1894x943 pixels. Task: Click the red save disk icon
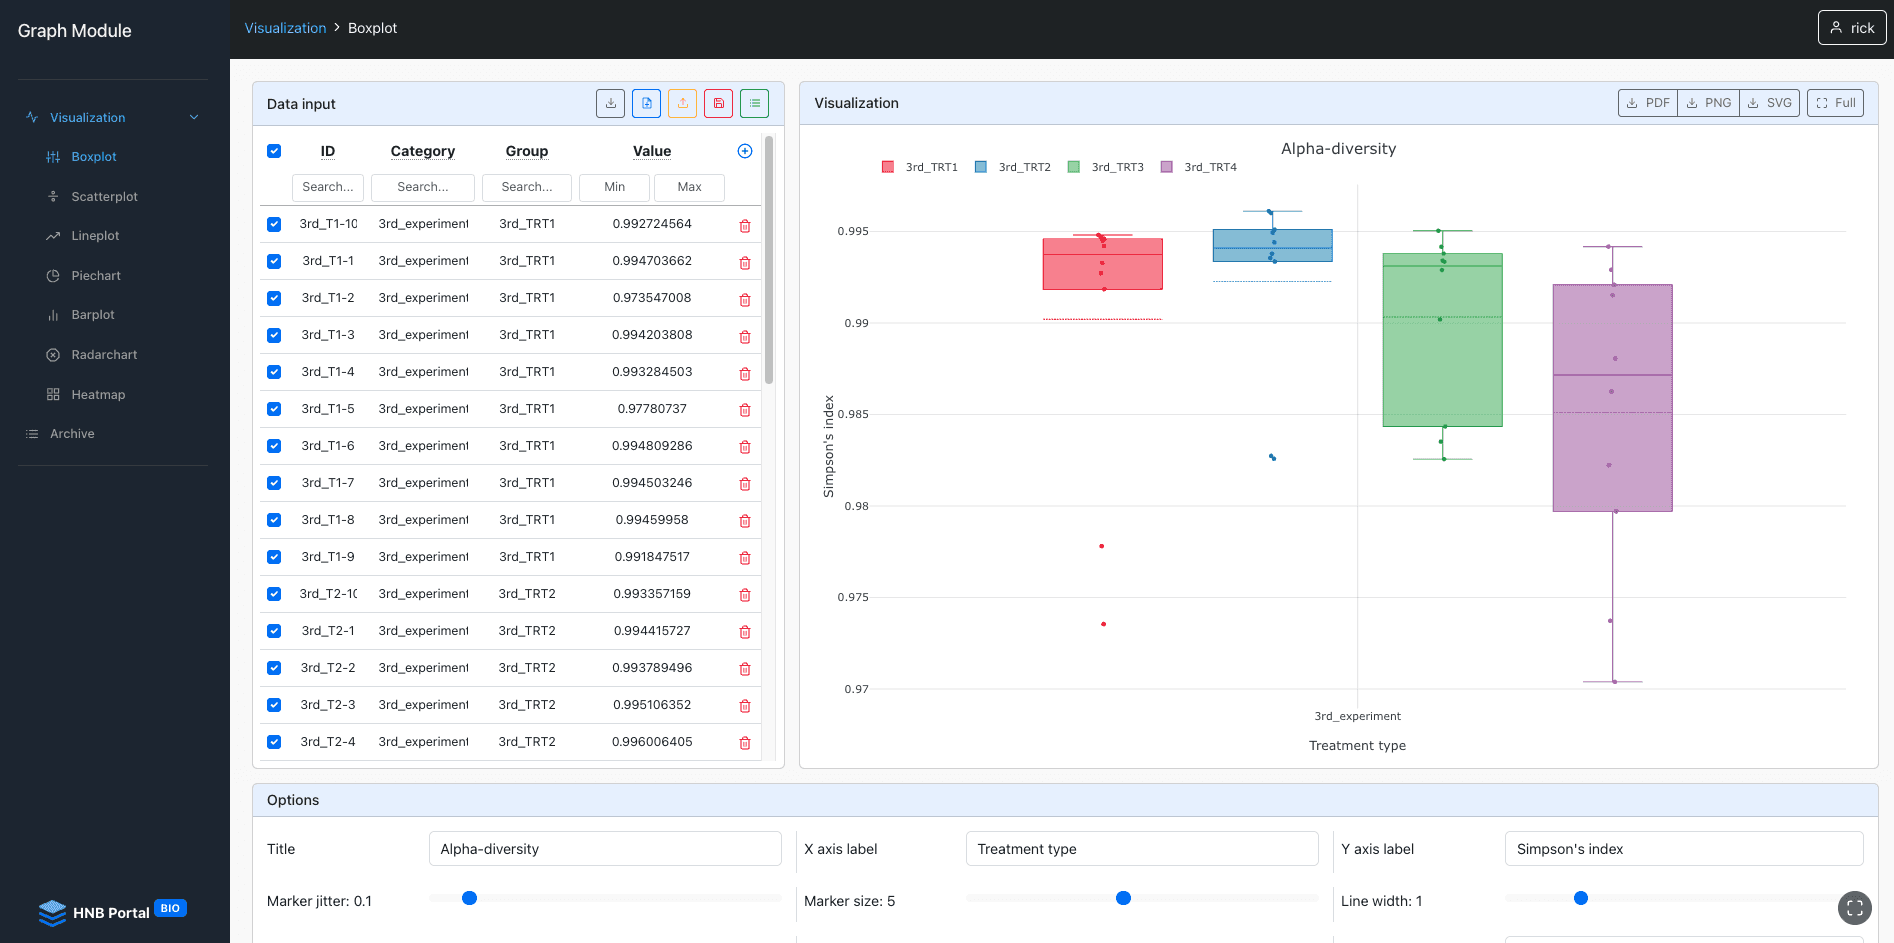(x=718, y=103)
